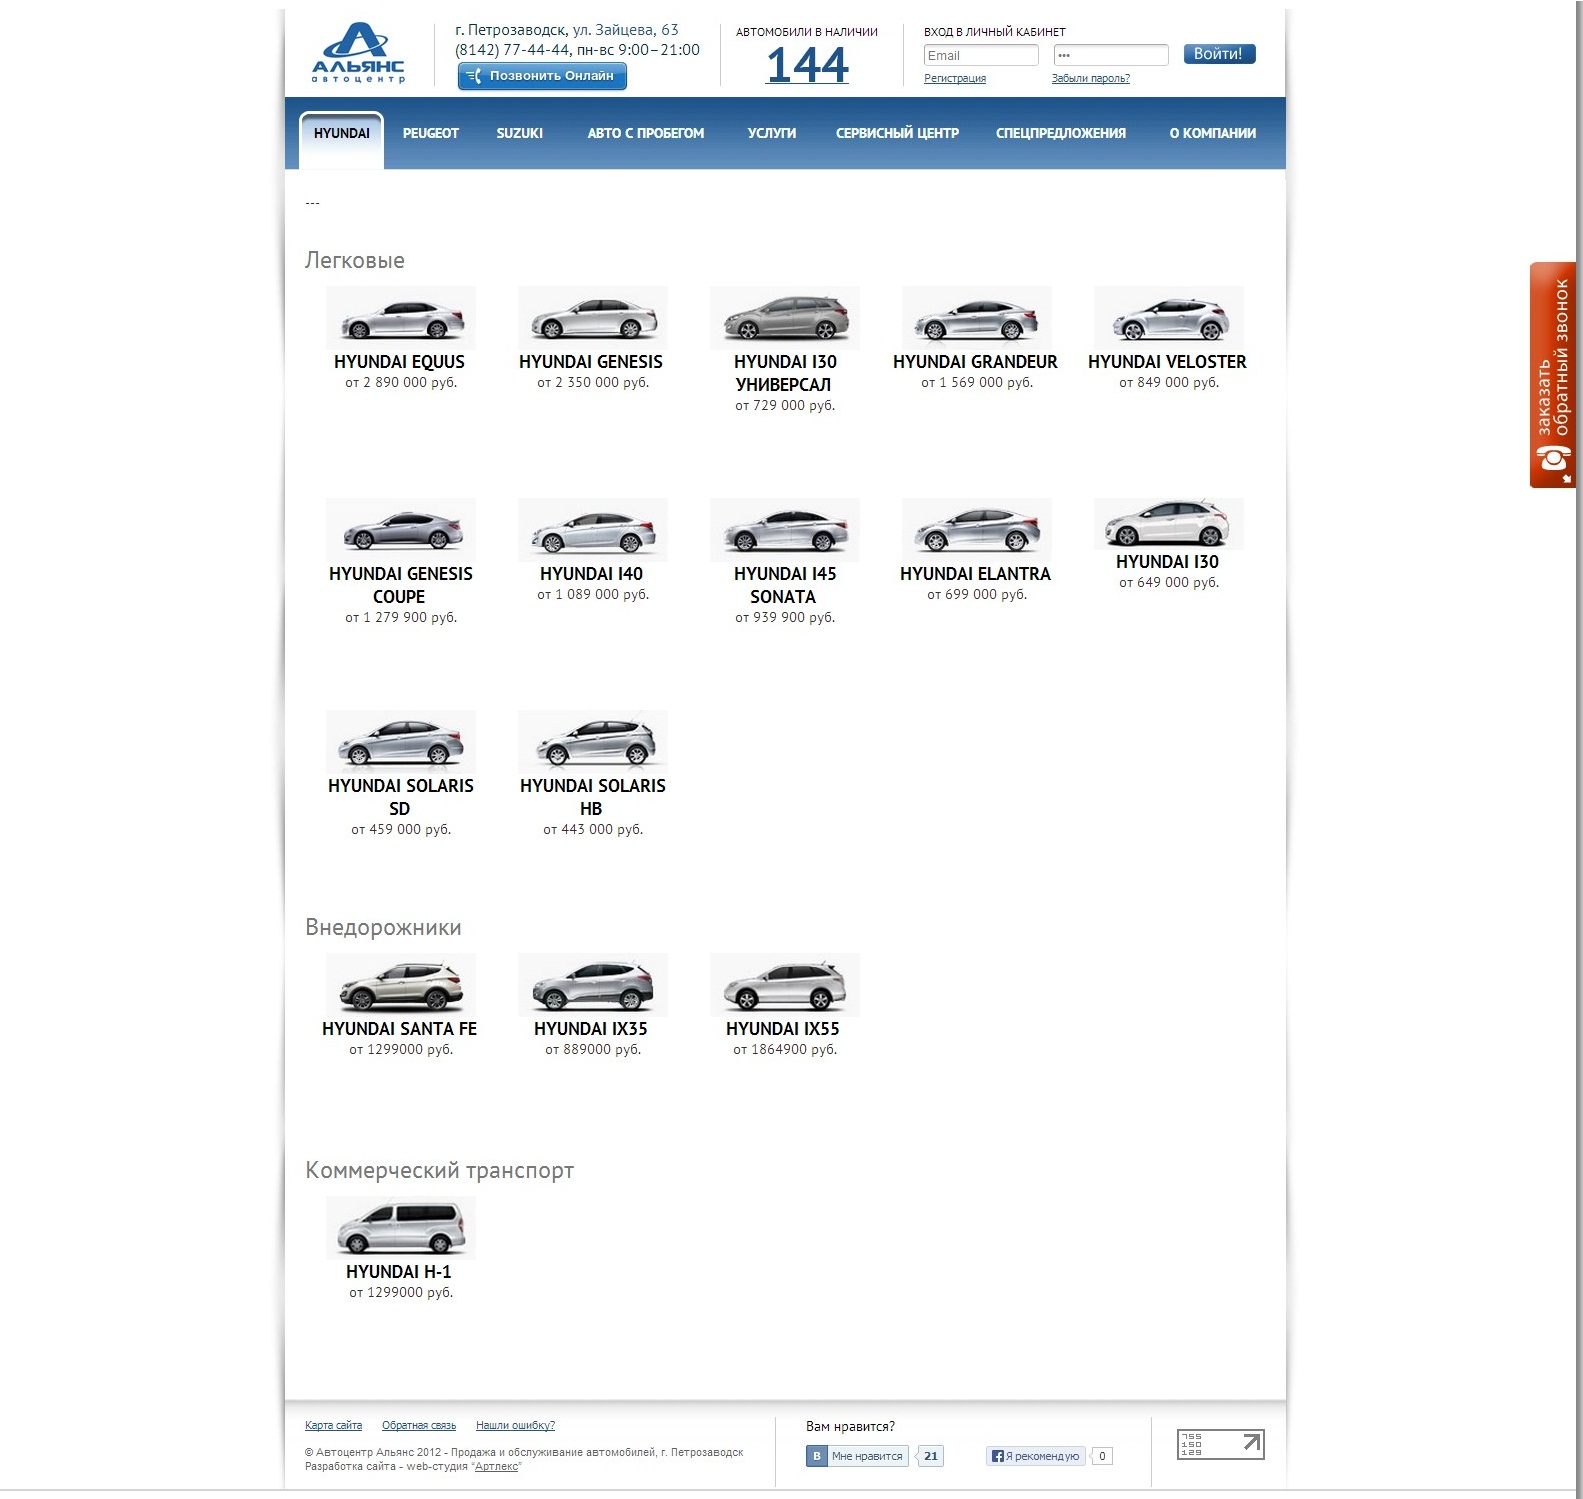Click the Позвонить Онлайн button
Image resolution: width=1583 pixels, height=1499 pixels.
(542, 76)
